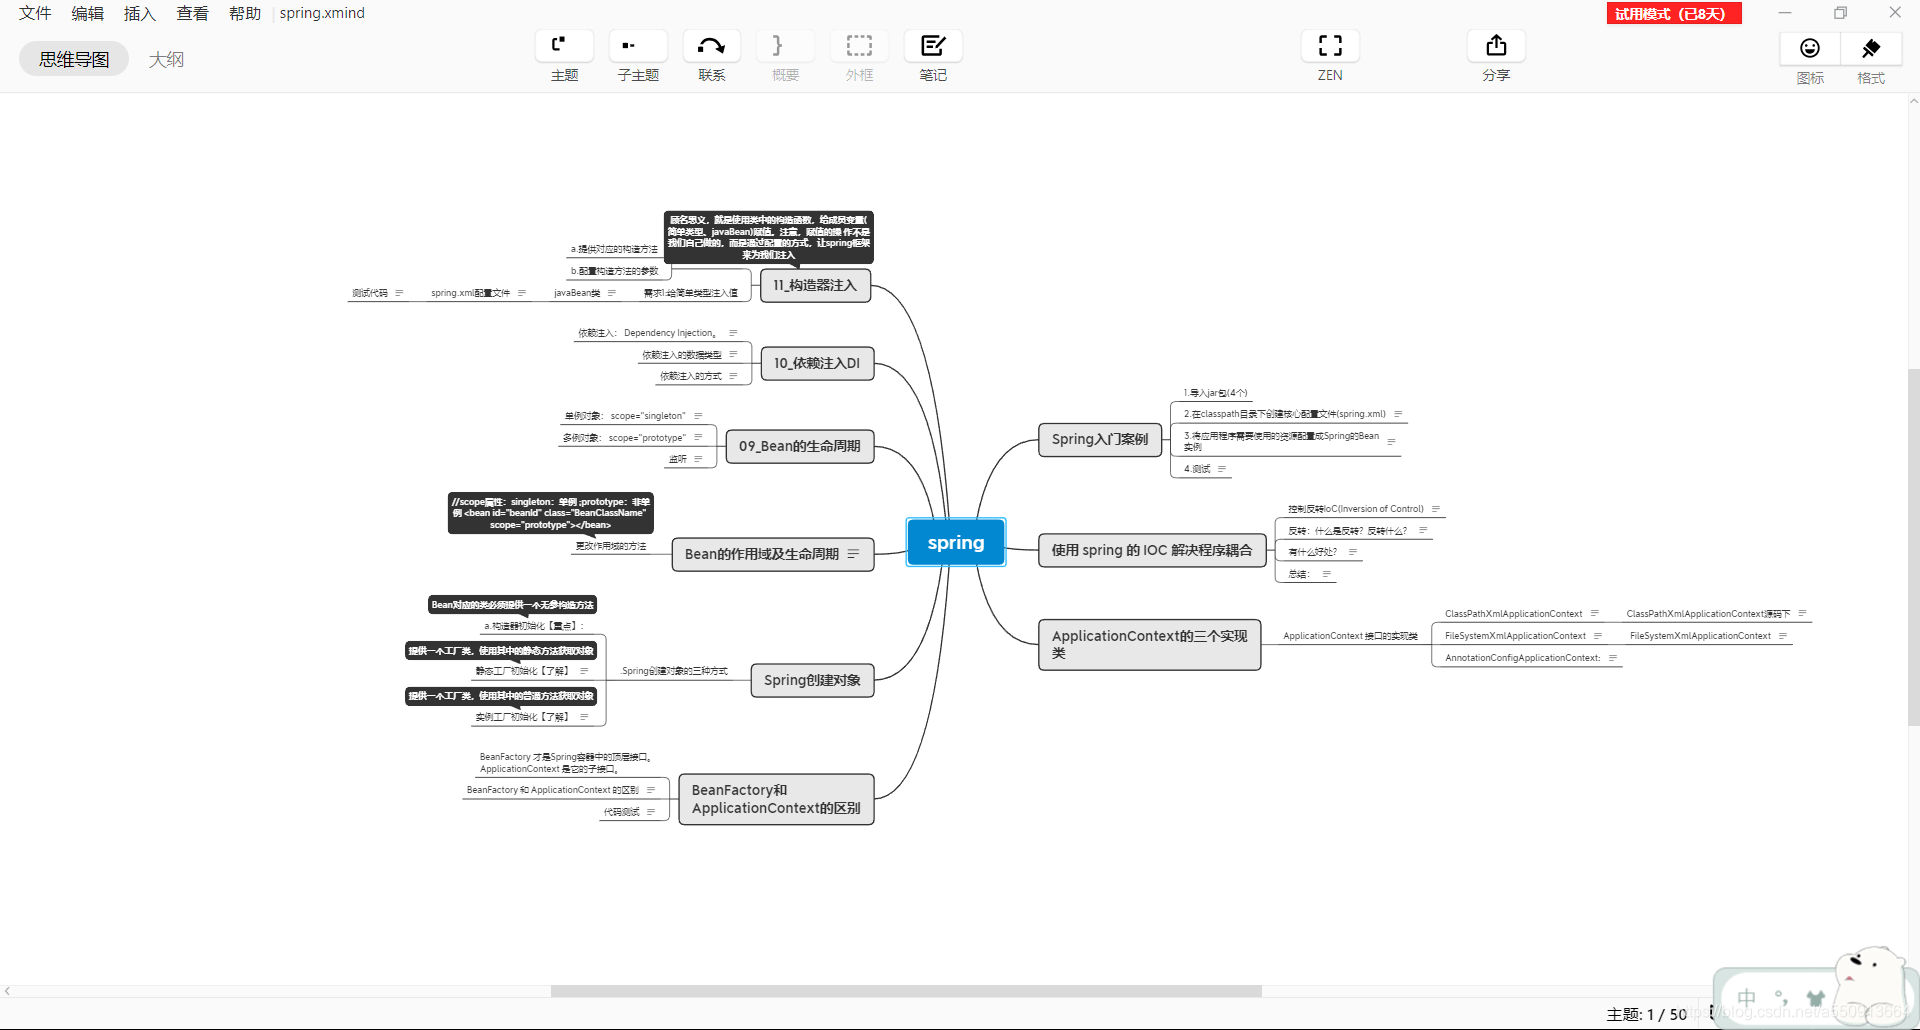Open the 插入 menu
1920x1030 pixels.
tap(140, 13)
